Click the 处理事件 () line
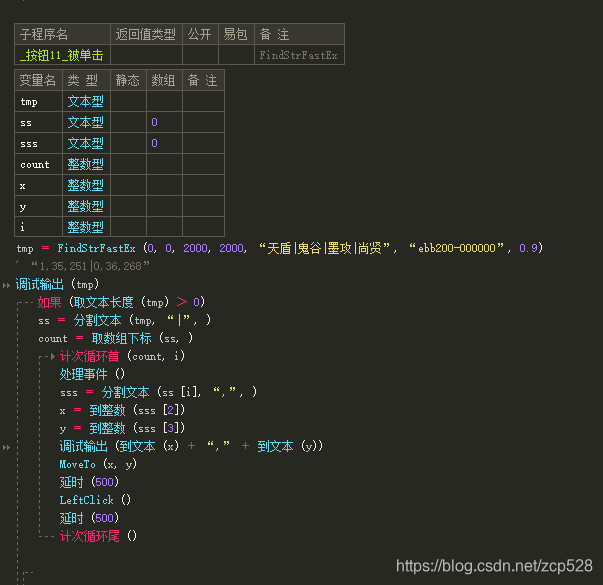This screenshot has height=585, width=603. (92, 374)
